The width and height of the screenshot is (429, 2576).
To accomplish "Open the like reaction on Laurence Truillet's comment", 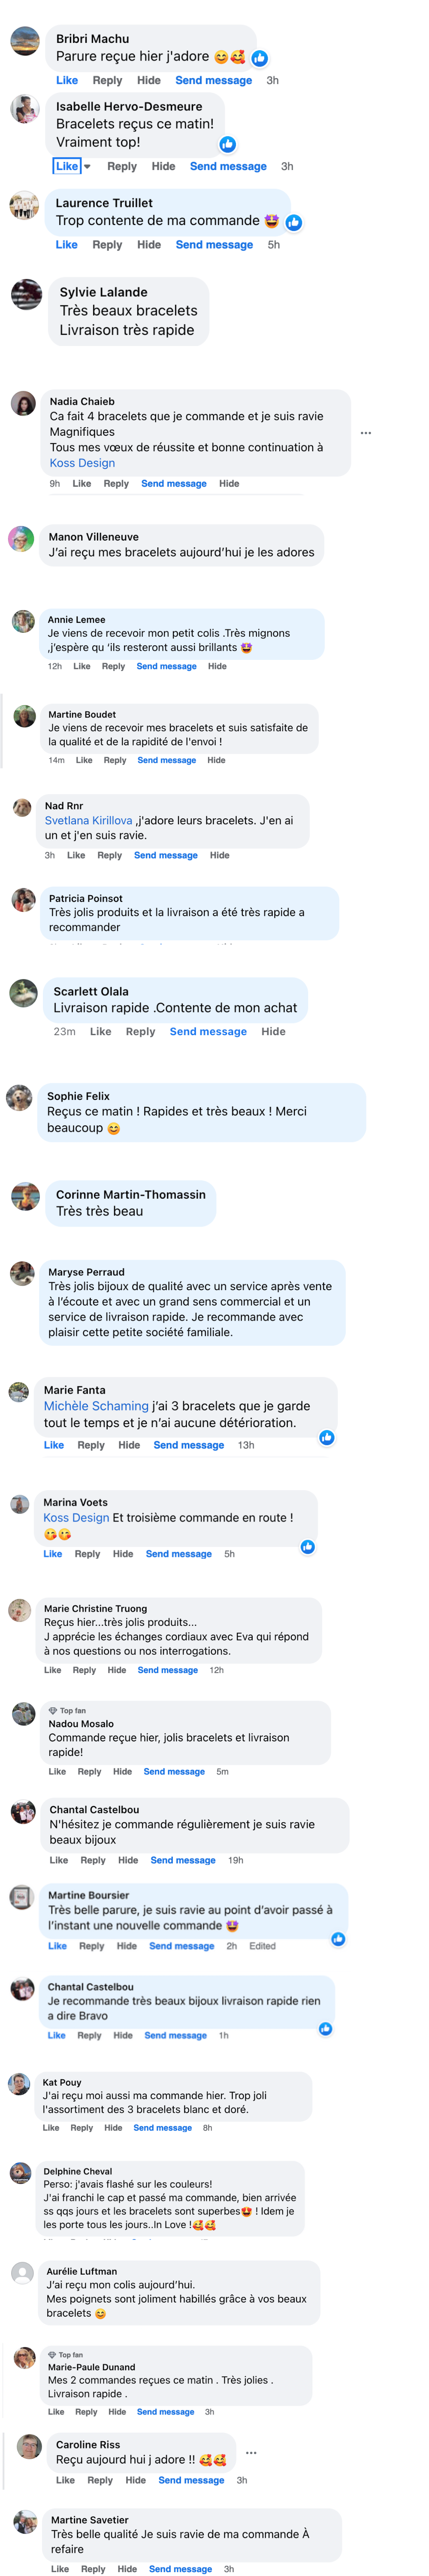I will tap(294, 222).
